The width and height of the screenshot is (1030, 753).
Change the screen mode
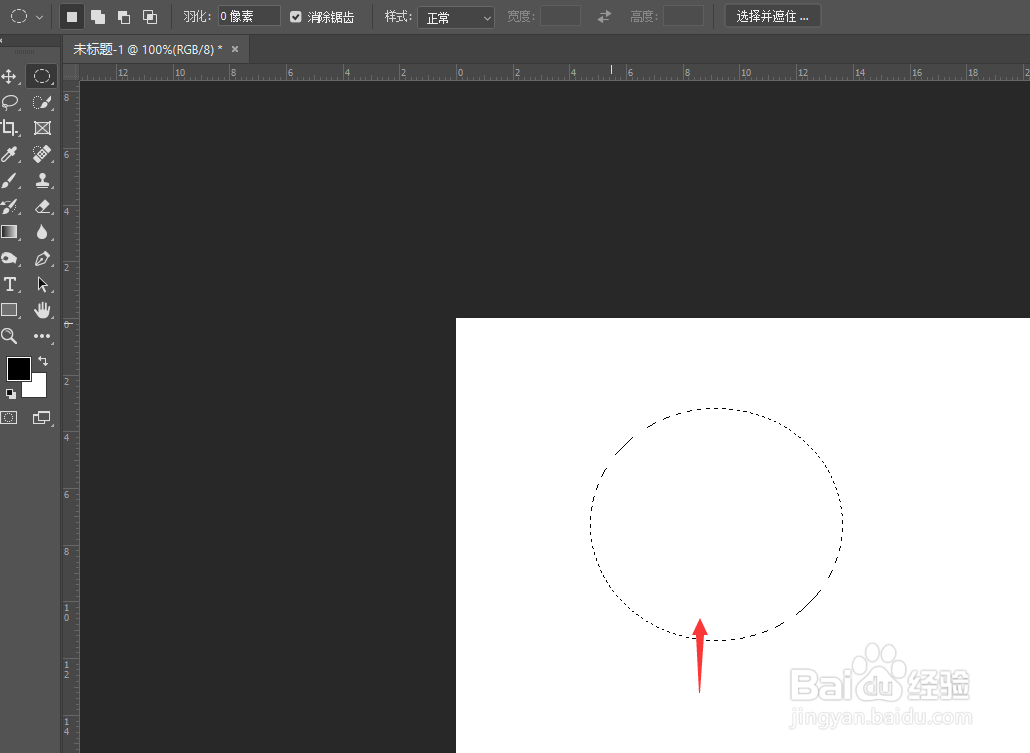41,418
